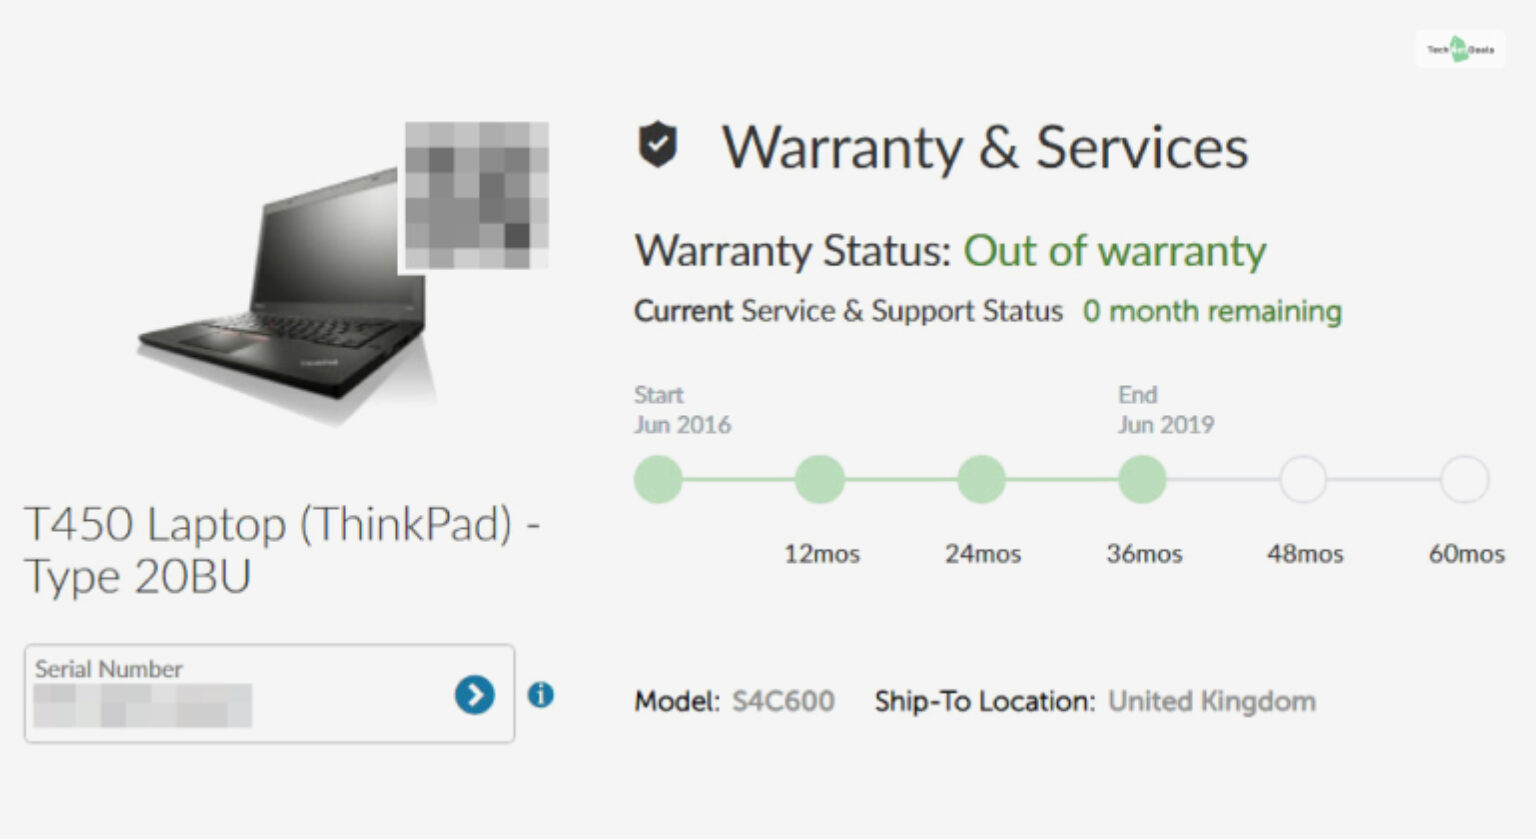This screenshot has height=839, width=1536.
Task: Select the empty 48mos warranty circle
Action: coord(1303,479)
